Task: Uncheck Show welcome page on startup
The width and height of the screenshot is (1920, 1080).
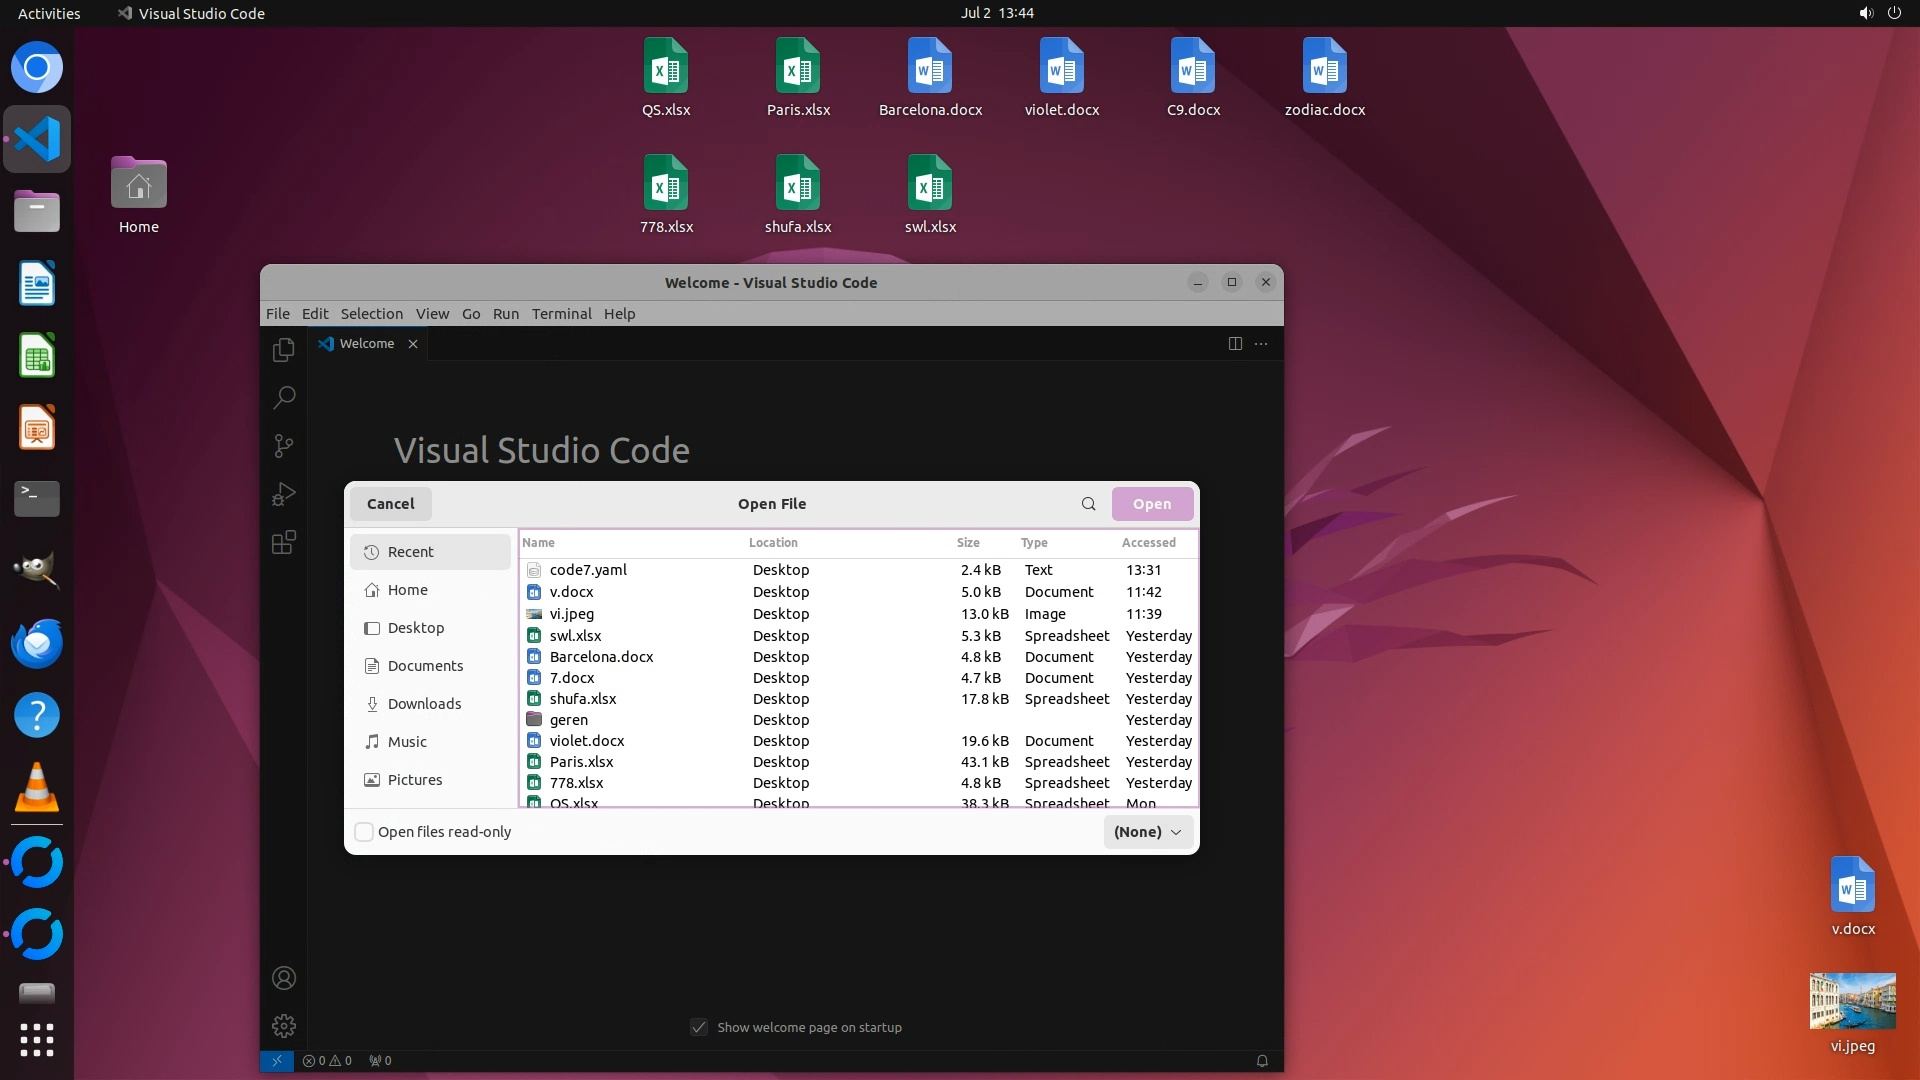Action: [x=699, y=1027]
